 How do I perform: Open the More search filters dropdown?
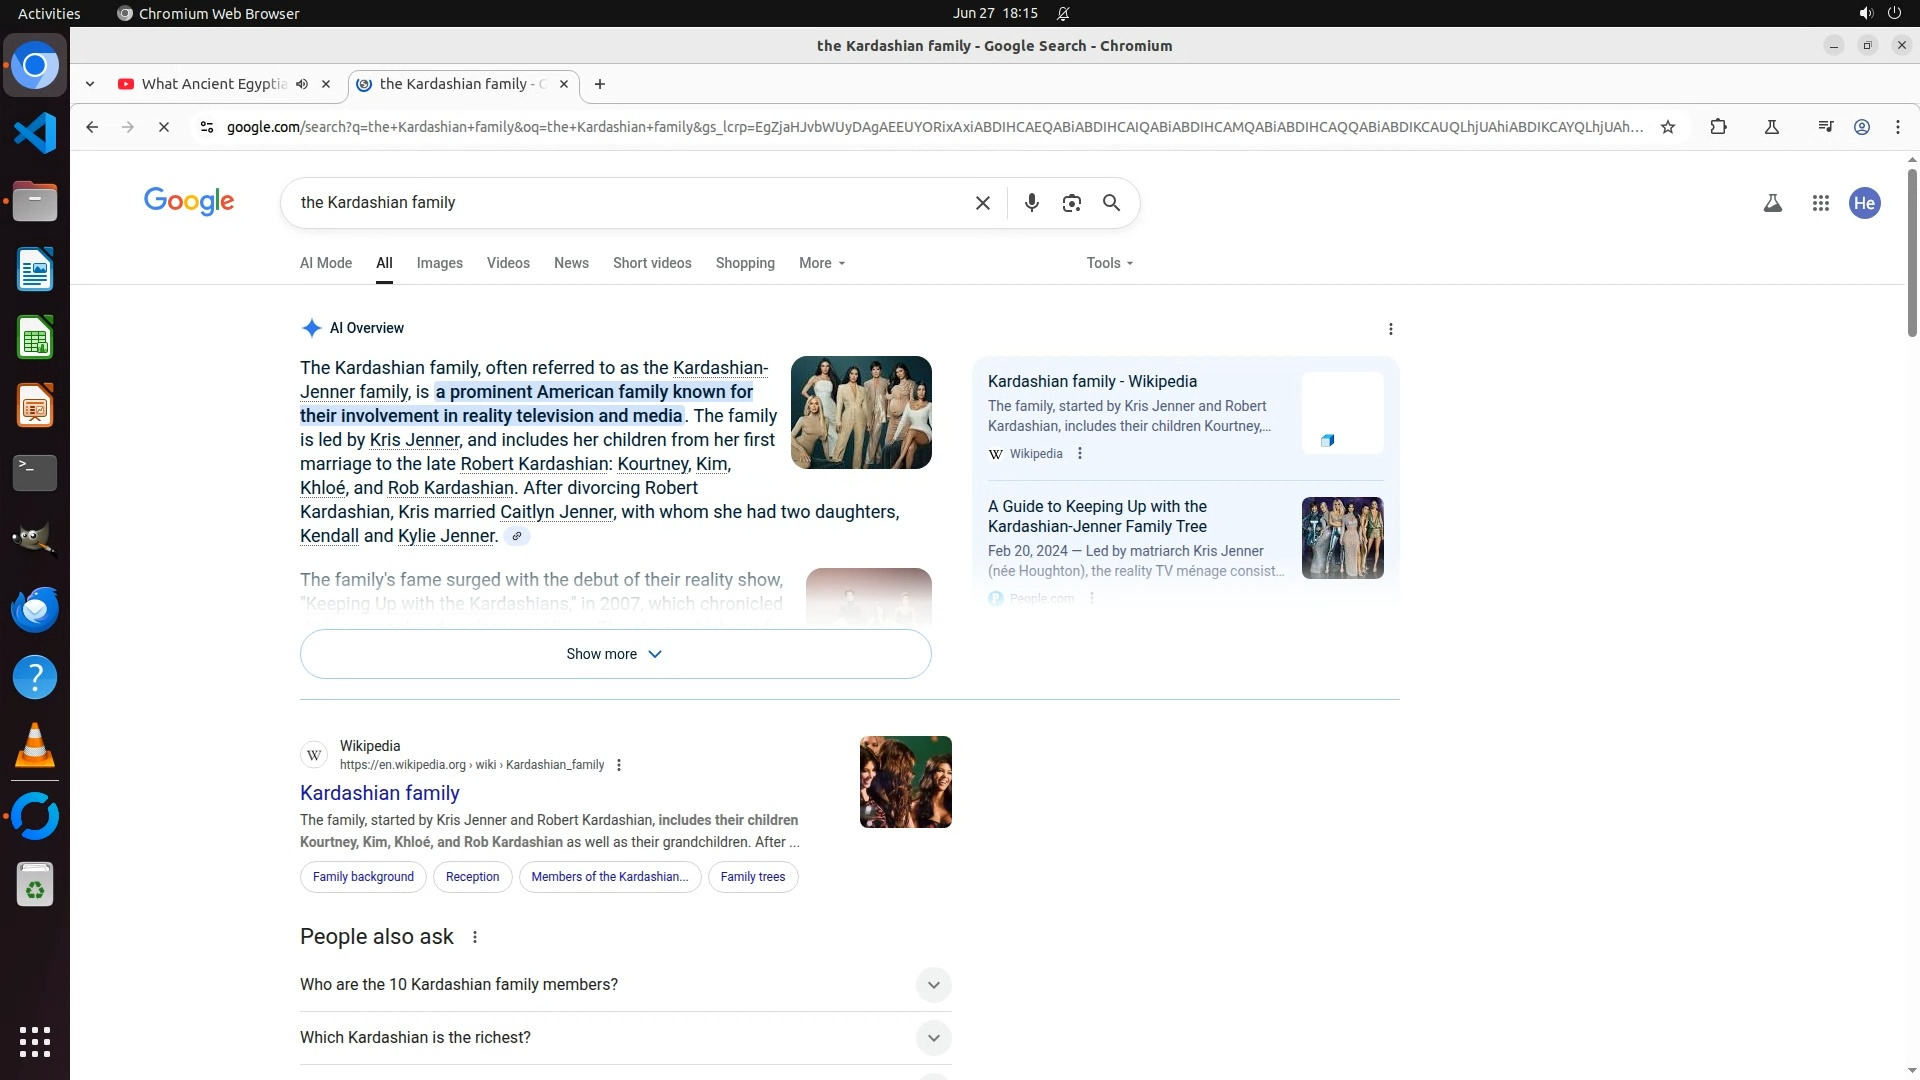[x=821, y=263]
